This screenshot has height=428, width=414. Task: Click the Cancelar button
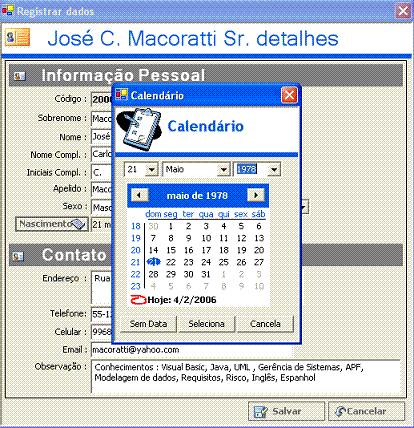point(366,411)
